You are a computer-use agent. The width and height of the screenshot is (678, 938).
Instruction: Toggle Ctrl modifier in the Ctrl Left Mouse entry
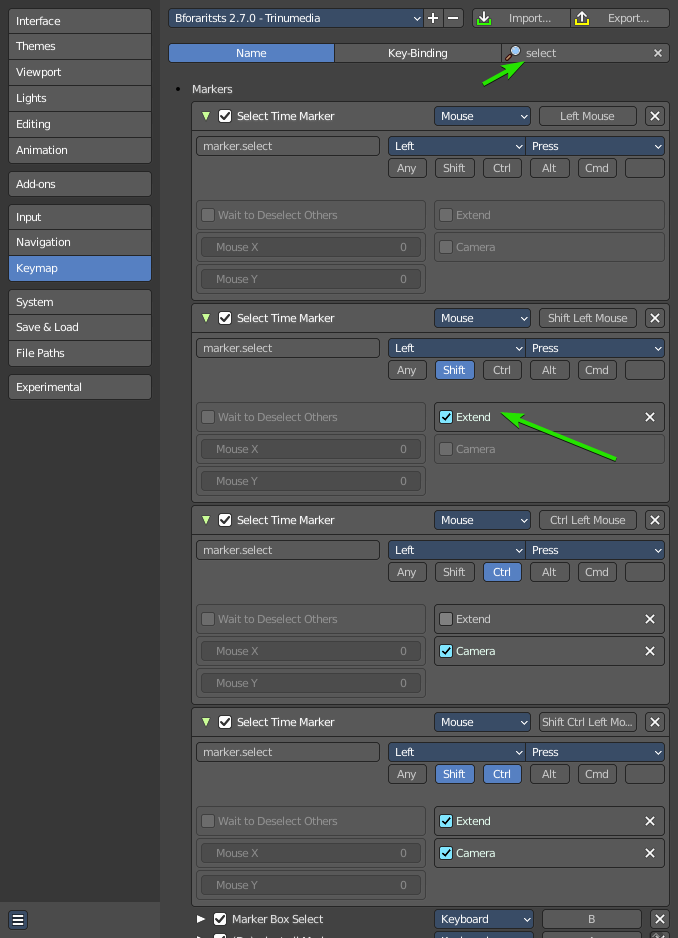coord(502,572)
